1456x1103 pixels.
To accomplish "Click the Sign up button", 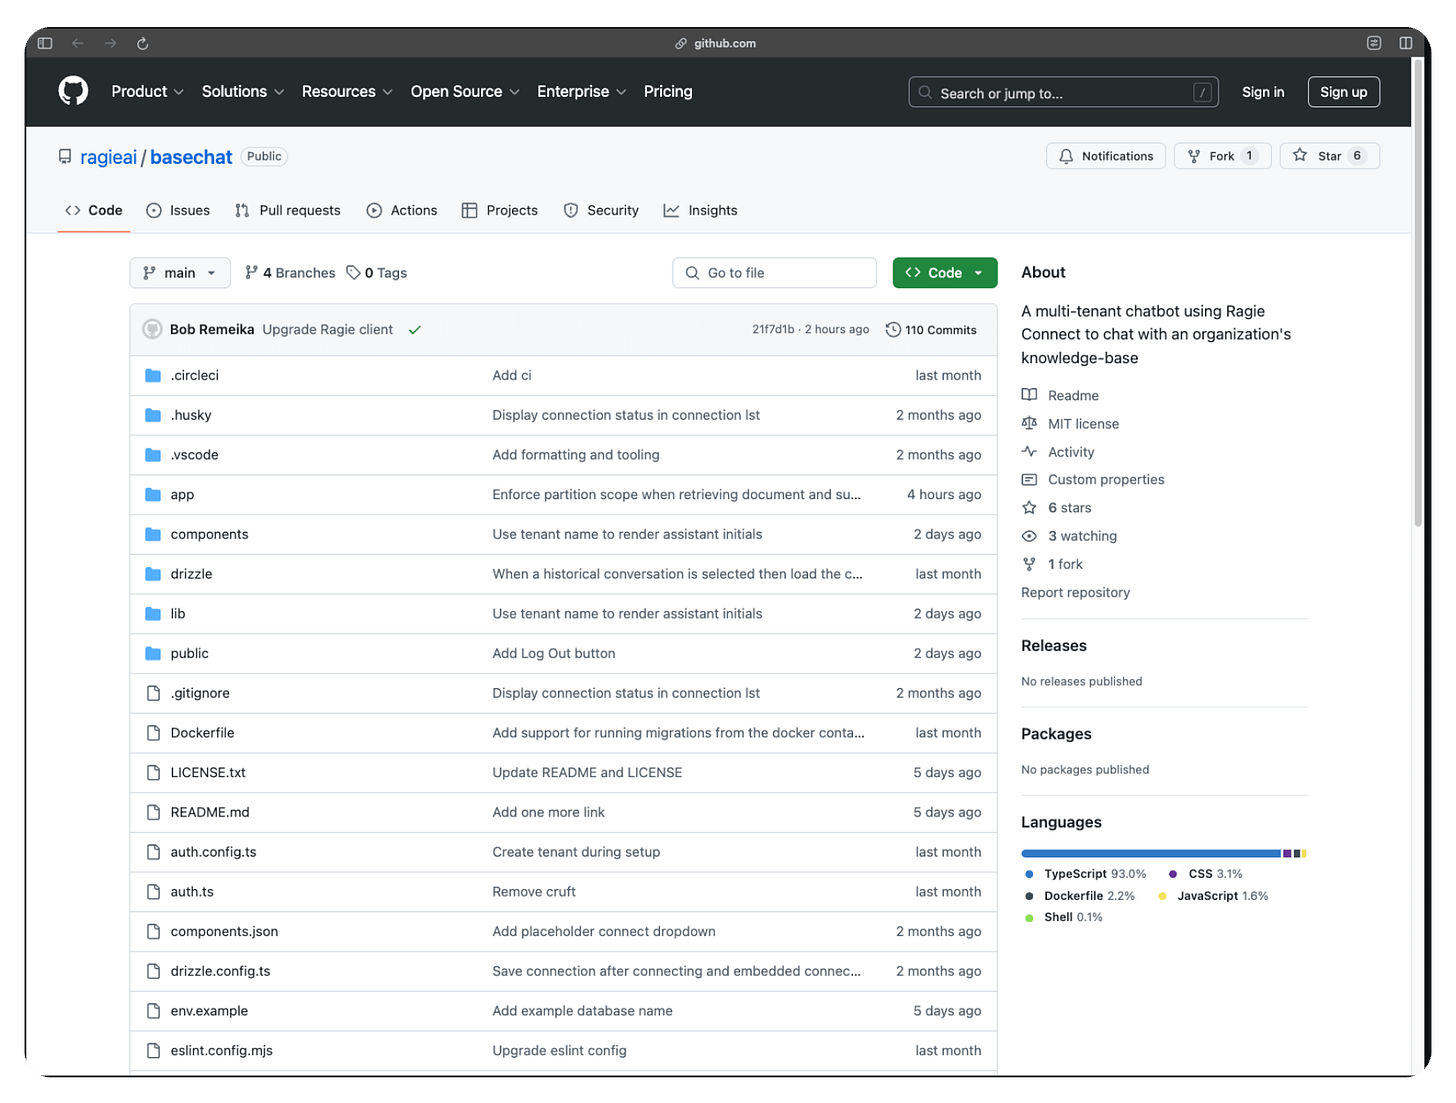I will coord(1343,92).
